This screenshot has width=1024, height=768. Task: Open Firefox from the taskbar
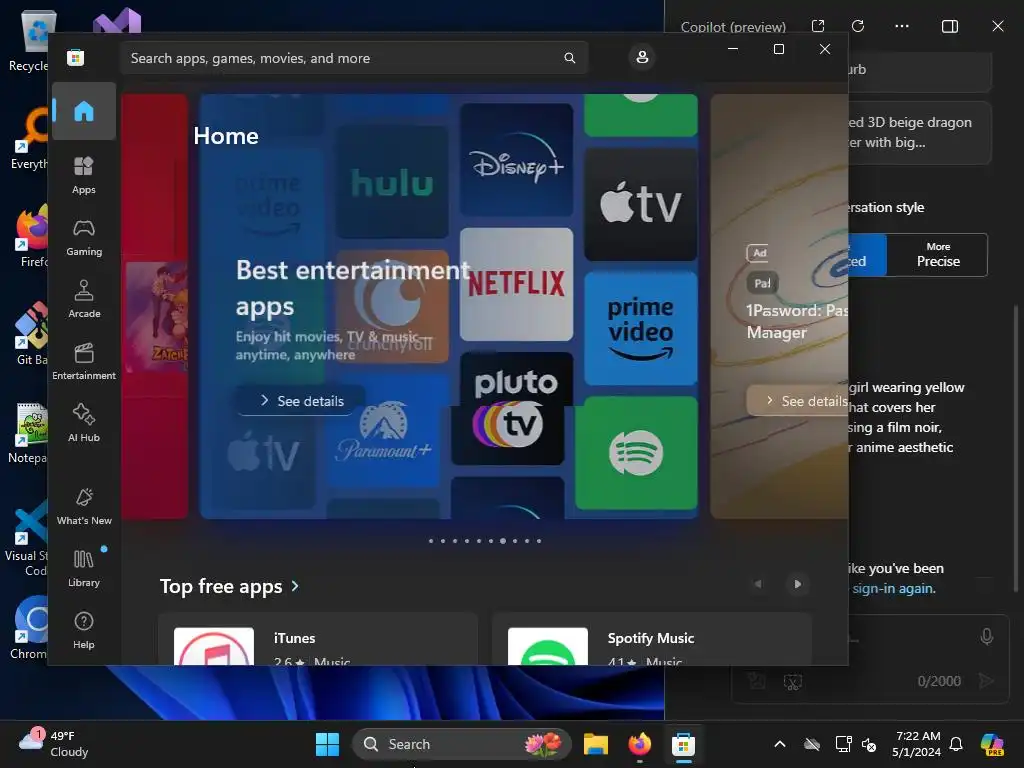[639, 744]
